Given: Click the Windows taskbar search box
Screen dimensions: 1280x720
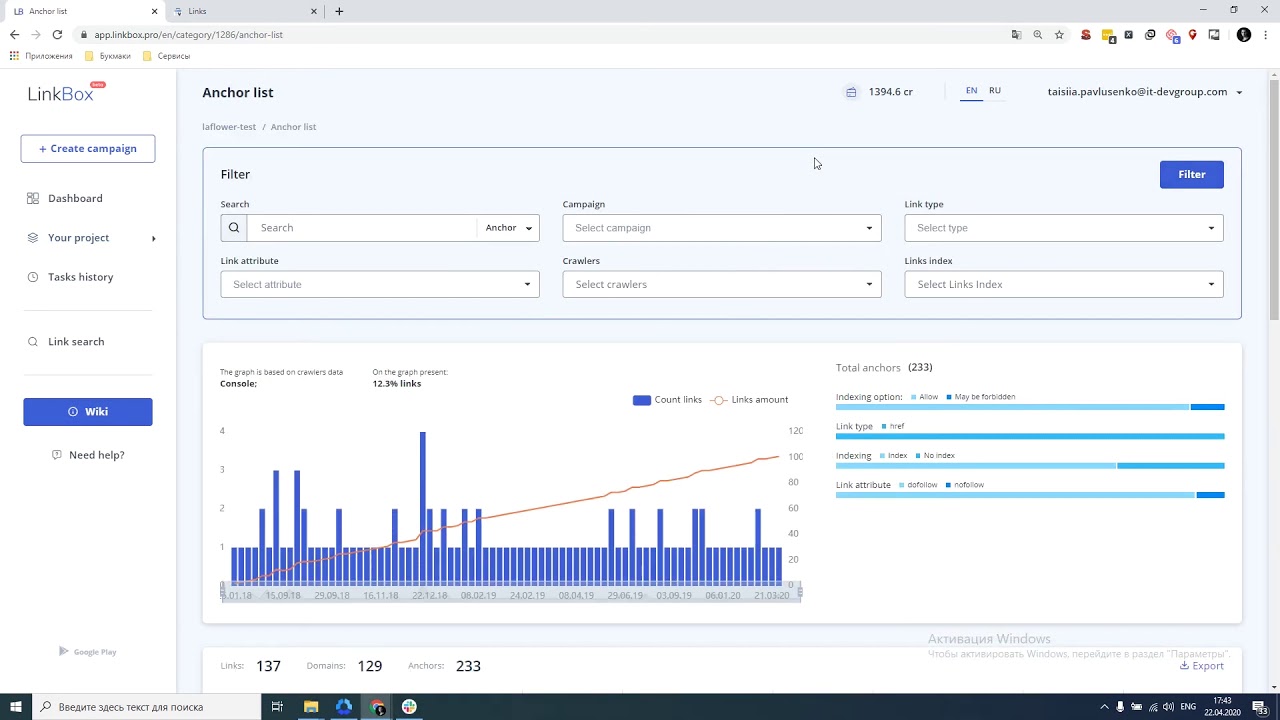Looking at the screenshot, I should (x=145, y=707).
